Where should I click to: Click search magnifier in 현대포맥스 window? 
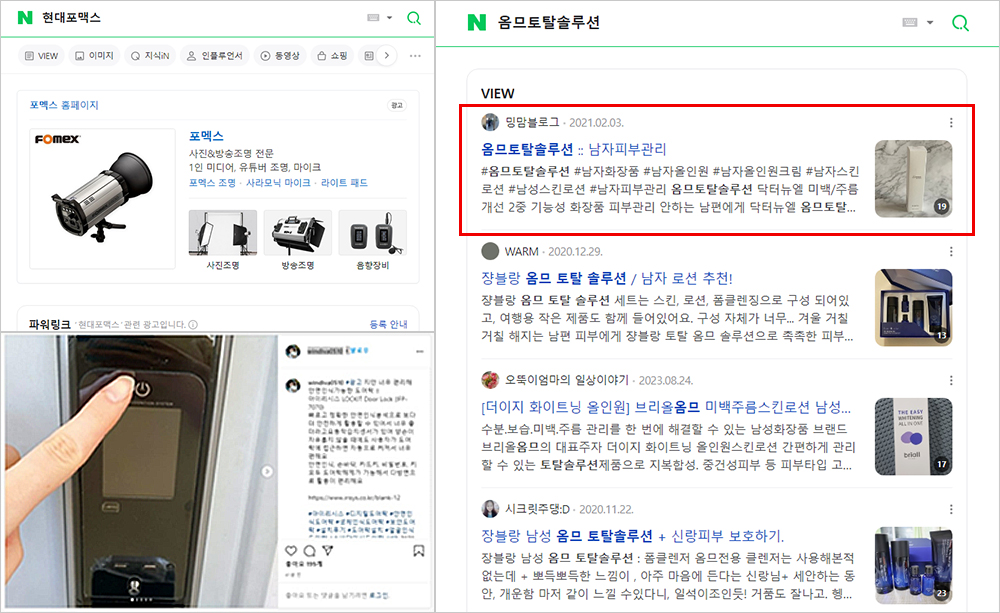point(414,18)
